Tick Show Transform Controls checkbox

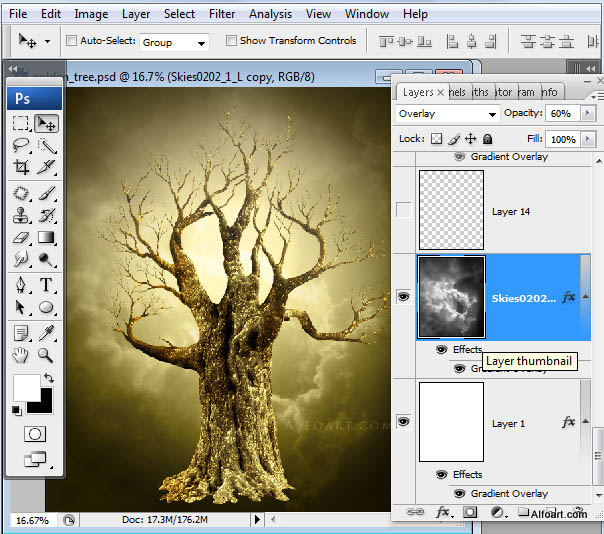(x=231, y=41)
